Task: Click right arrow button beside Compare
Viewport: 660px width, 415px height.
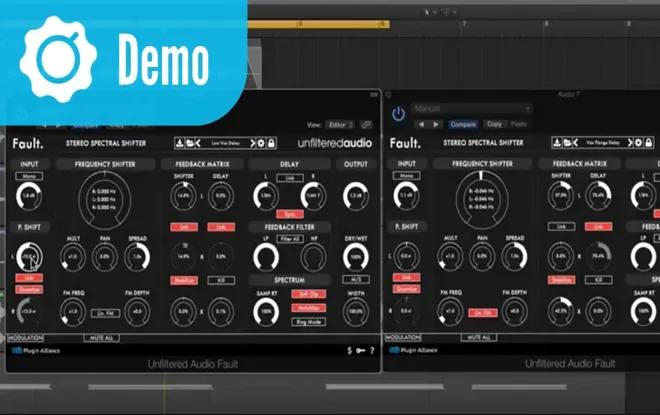Action: click(x=436, y=124)
